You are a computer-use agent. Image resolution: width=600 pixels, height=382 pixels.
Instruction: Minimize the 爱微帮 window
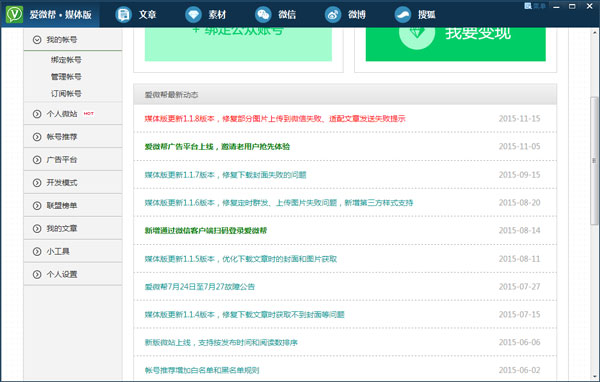(x=556, y=6)
